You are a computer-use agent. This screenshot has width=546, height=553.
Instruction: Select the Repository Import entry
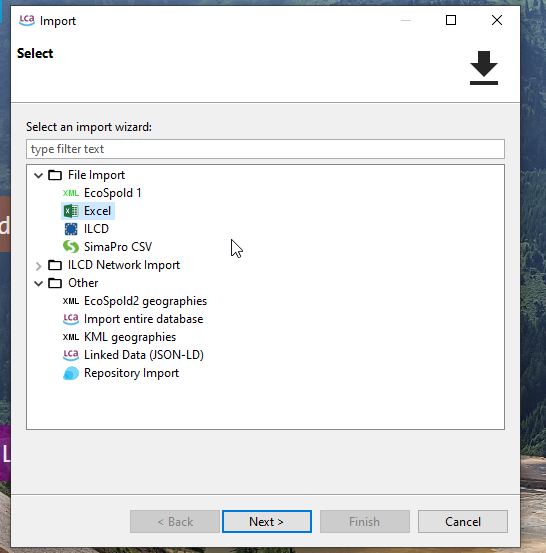click(x=131, y=373)
